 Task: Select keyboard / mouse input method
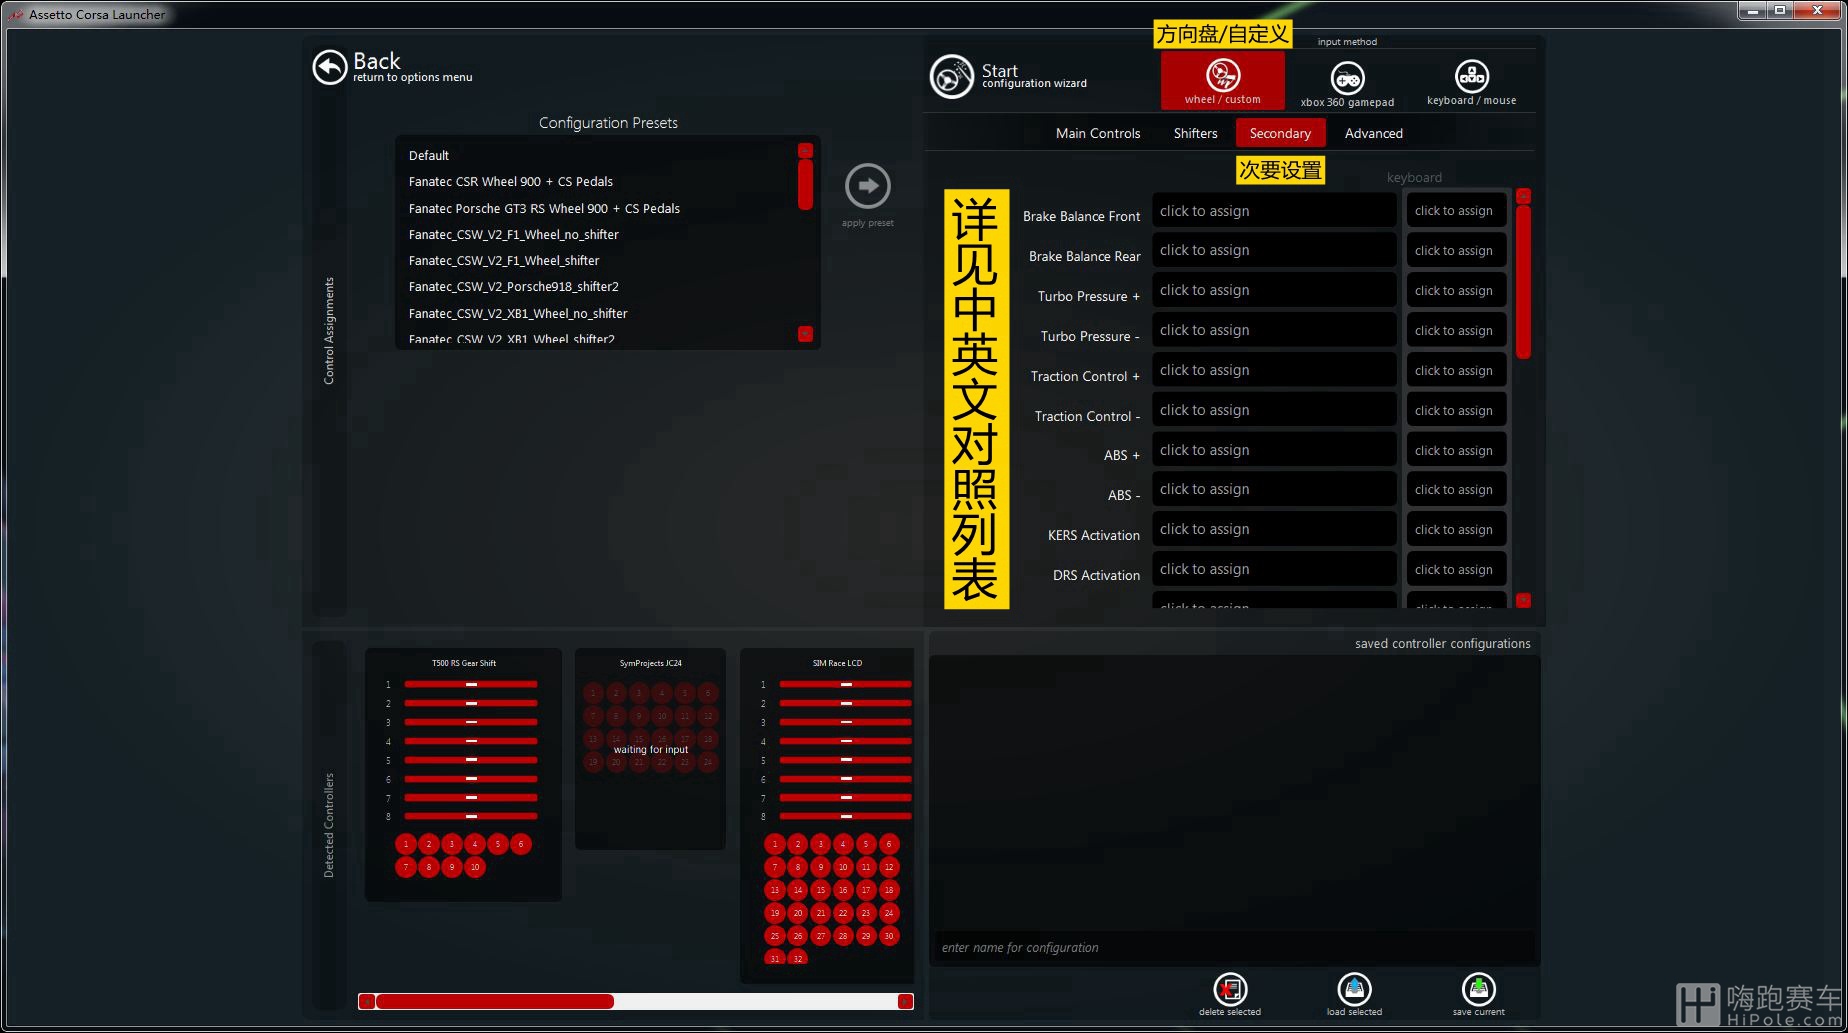click(1471, 83)
